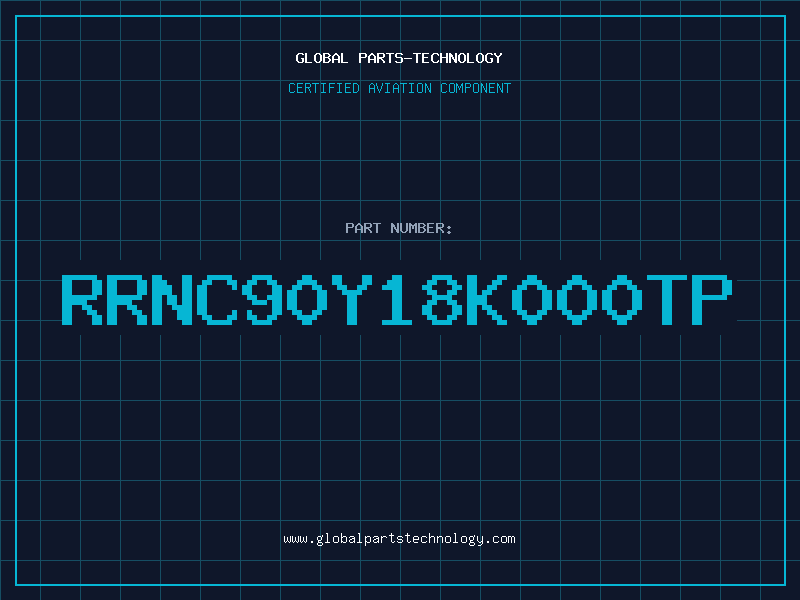800x600 pixels.
Task: Click the 'com' ending of the website URL
Action: point(504,539)
